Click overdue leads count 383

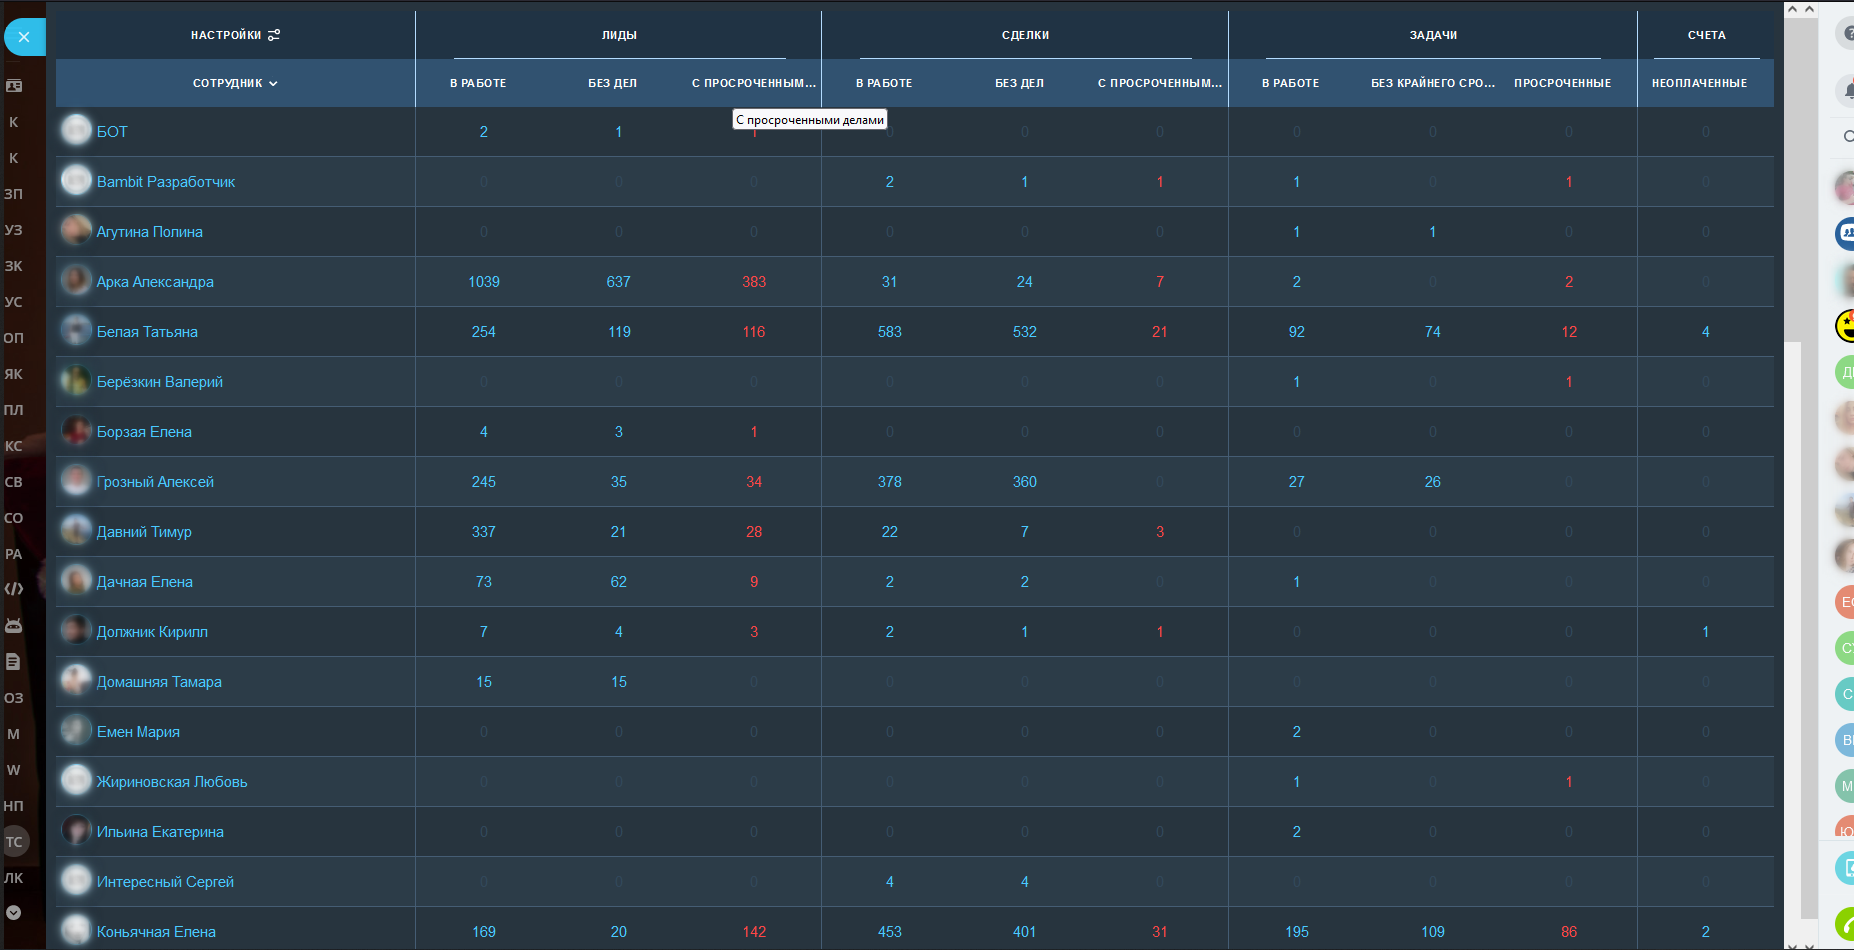[x=754, y=282]
